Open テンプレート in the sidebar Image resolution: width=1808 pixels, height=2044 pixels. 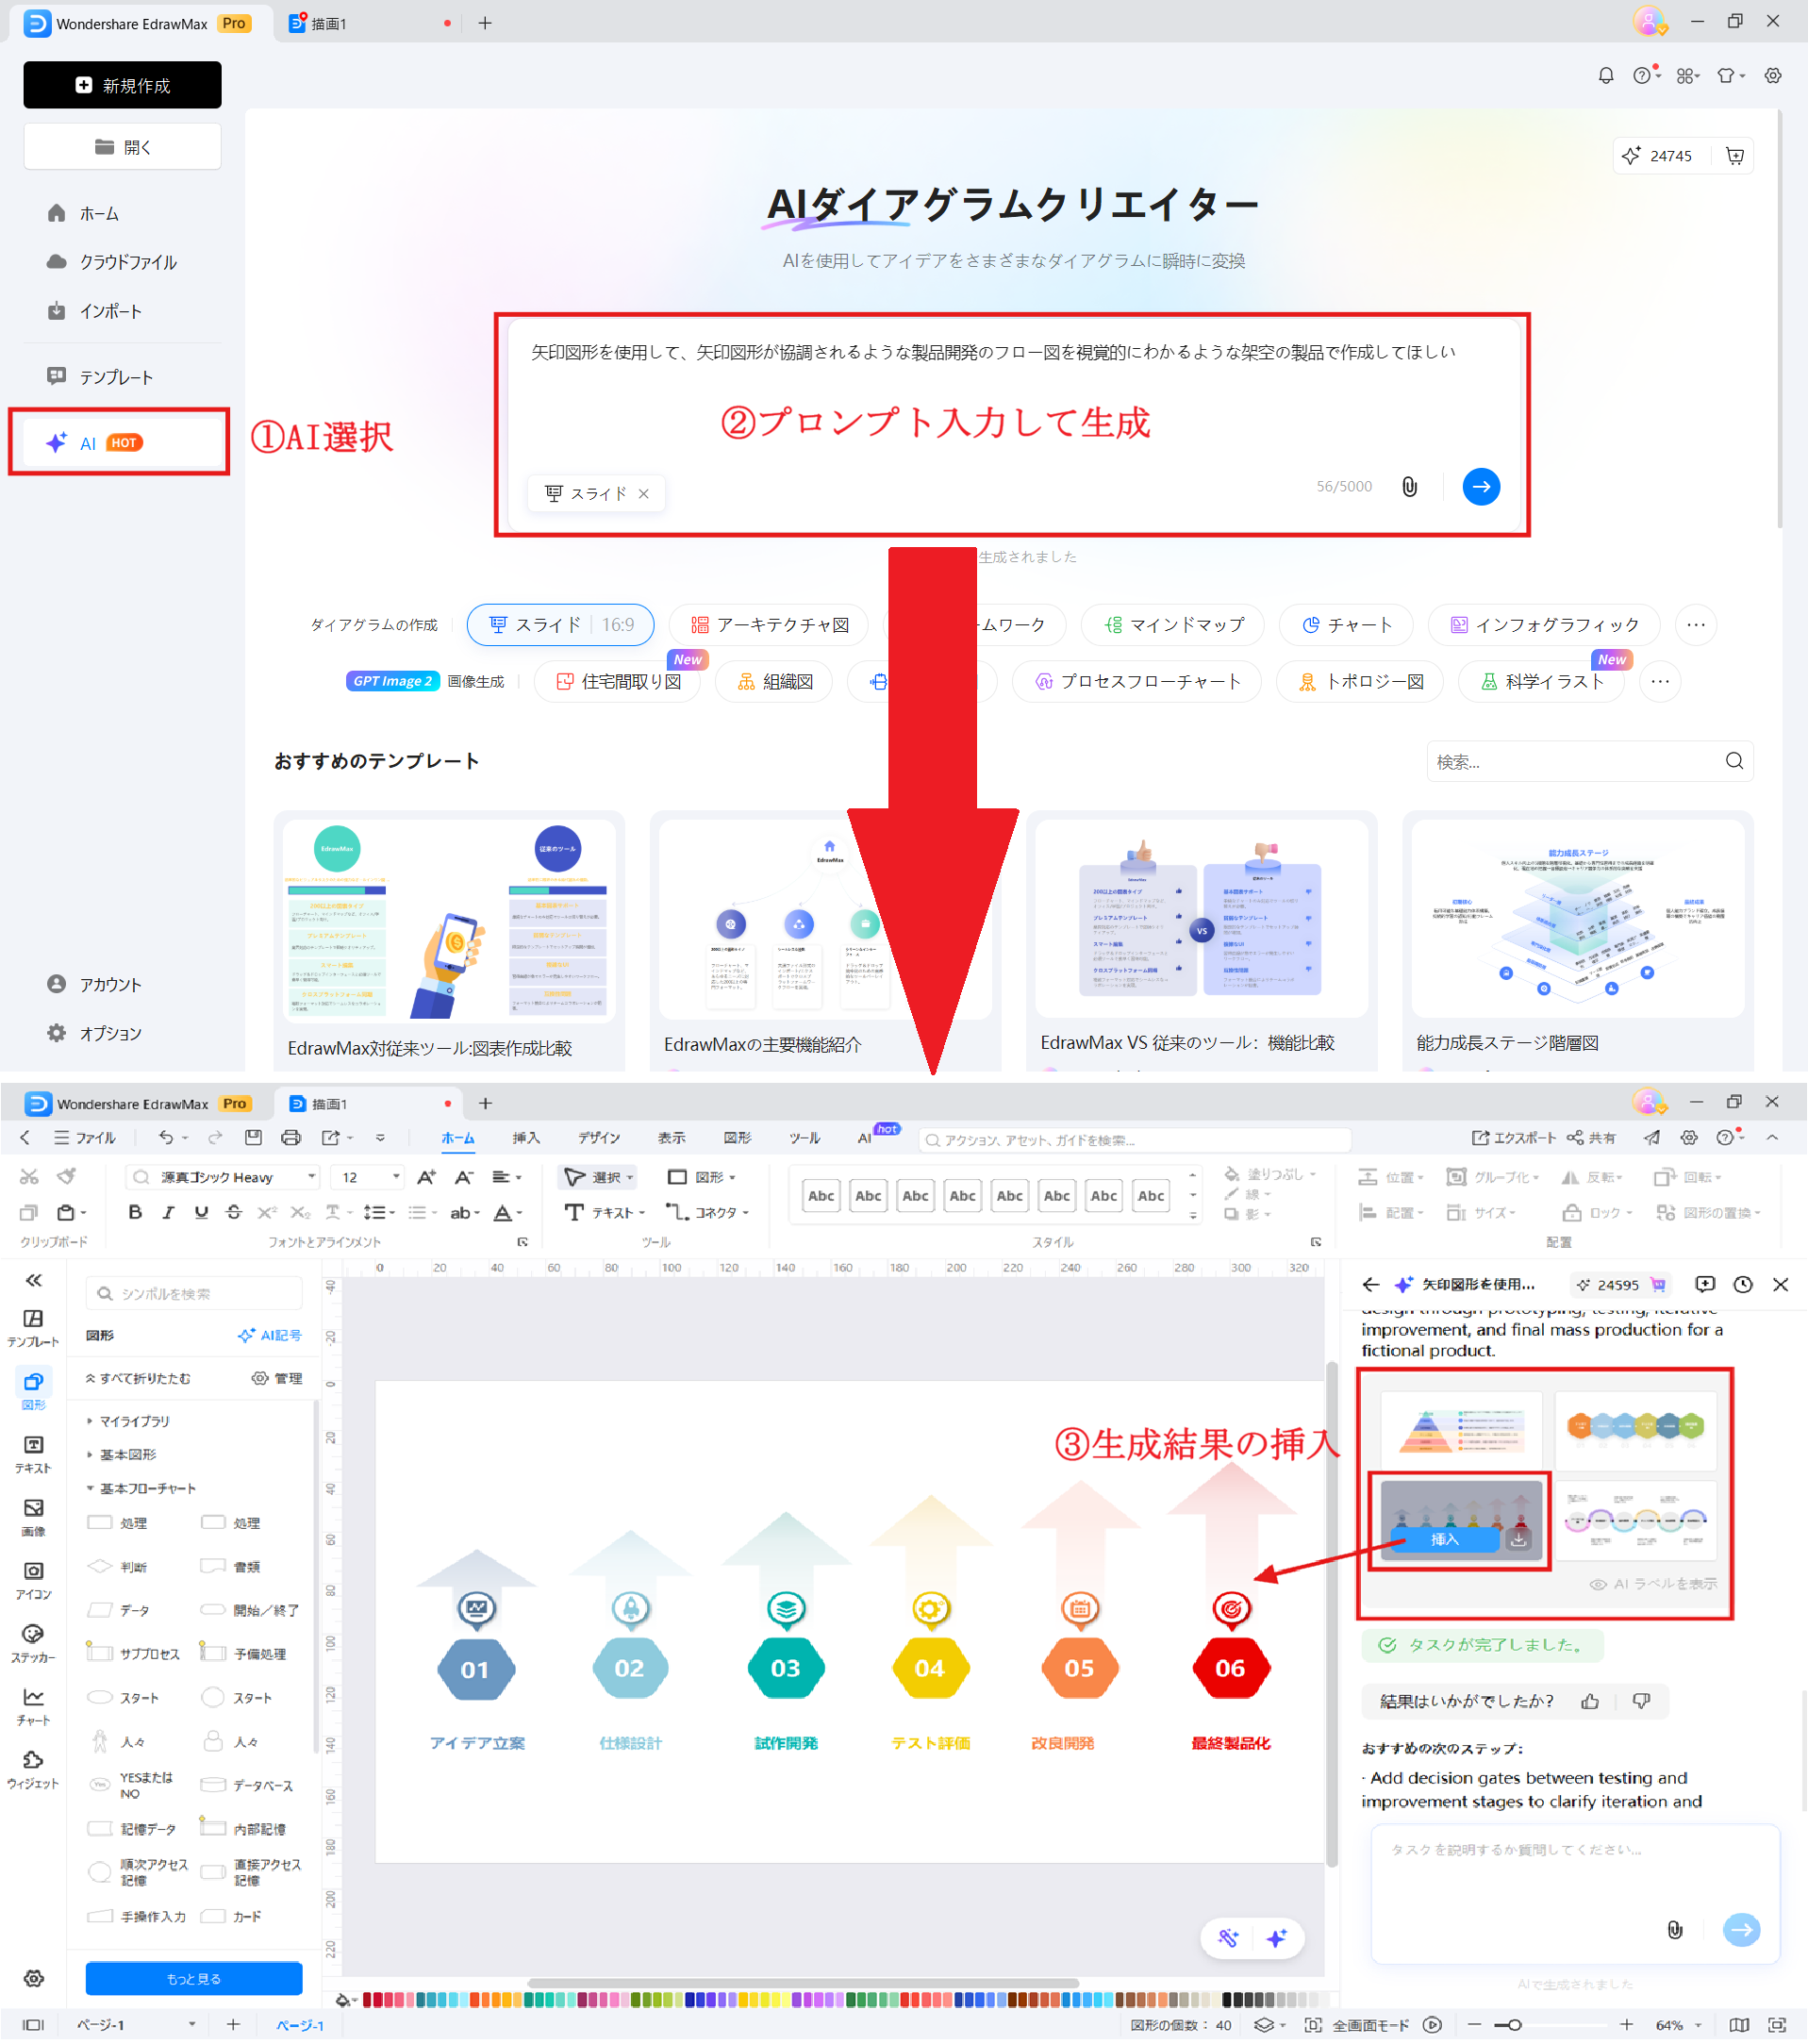tap(100, 377)
